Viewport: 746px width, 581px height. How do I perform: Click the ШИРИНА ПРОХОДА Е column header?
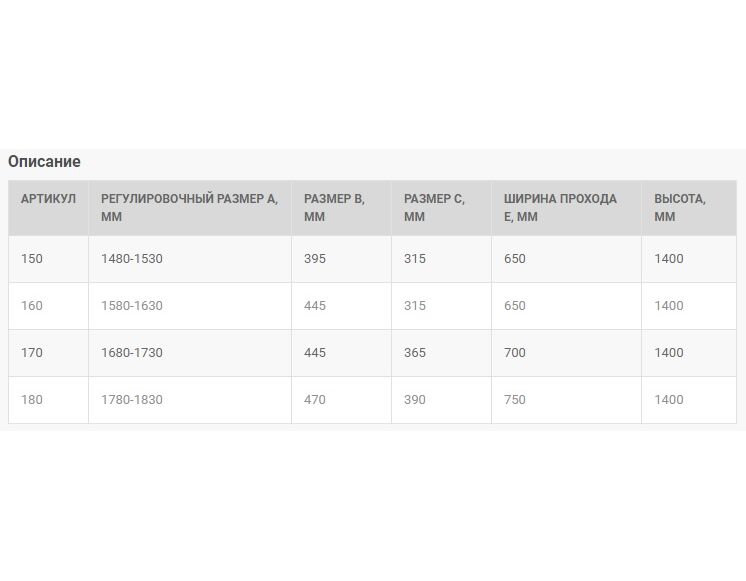click(x=567, y=208)
